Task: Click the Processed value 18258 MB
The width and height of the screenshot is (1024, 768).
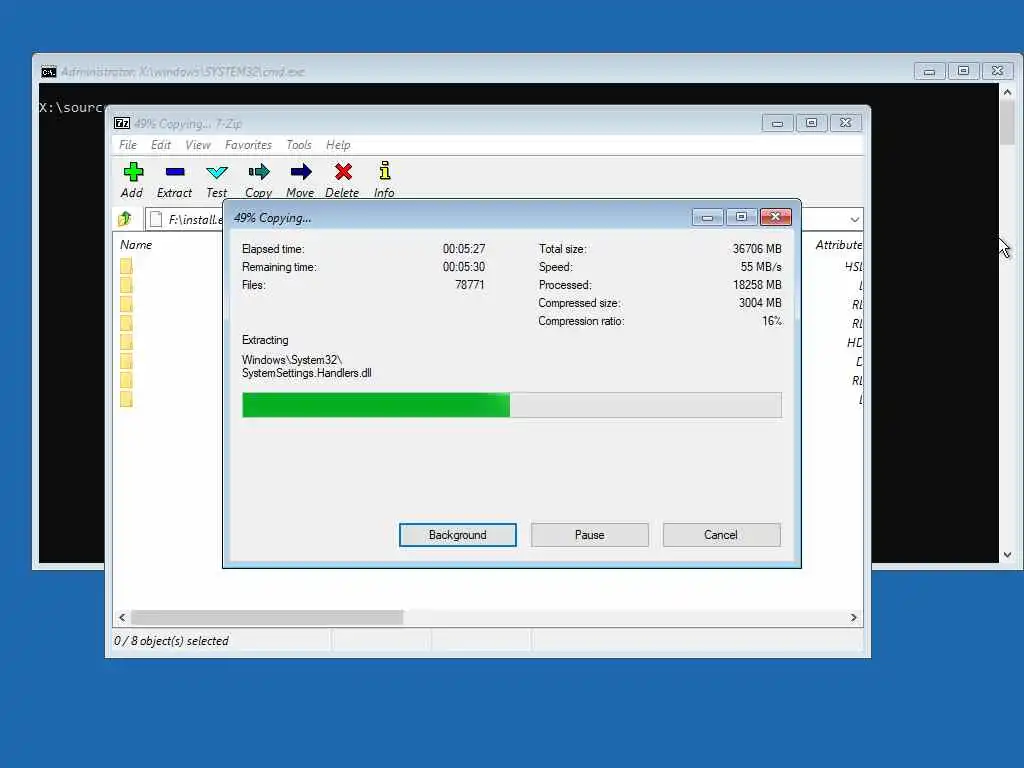Action: tap(757, 285)
